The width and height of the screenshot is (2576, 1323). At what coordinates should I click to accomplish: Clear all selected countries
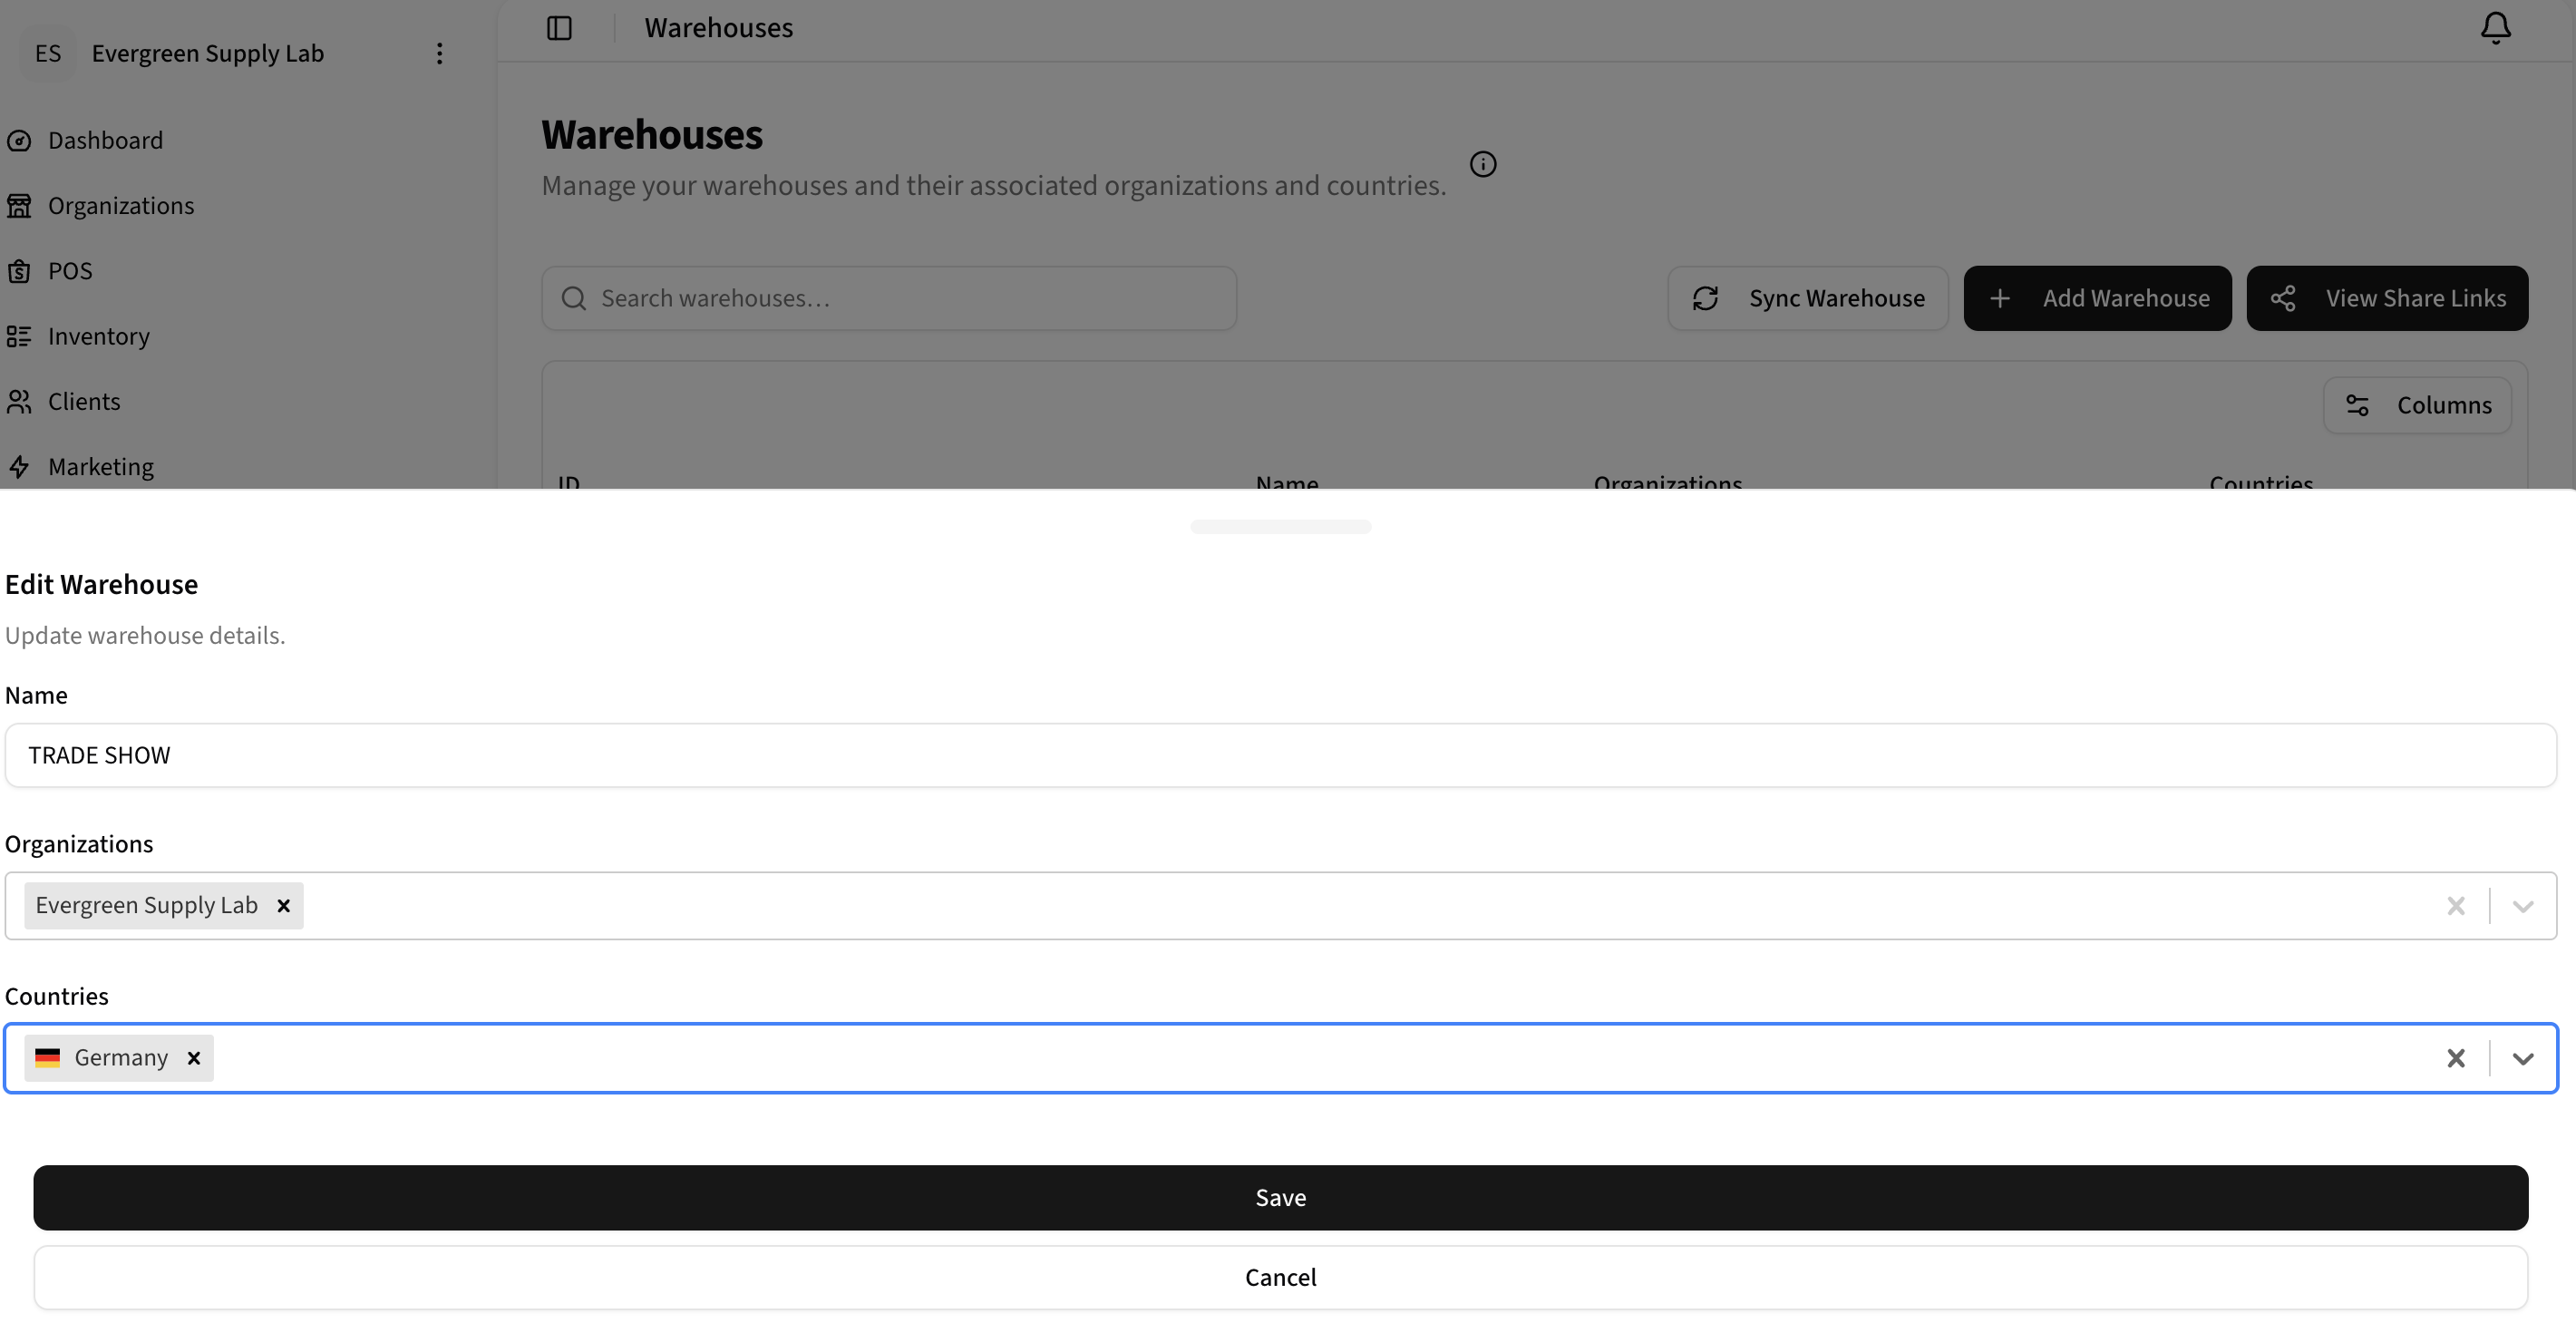coord(2455,1058)
